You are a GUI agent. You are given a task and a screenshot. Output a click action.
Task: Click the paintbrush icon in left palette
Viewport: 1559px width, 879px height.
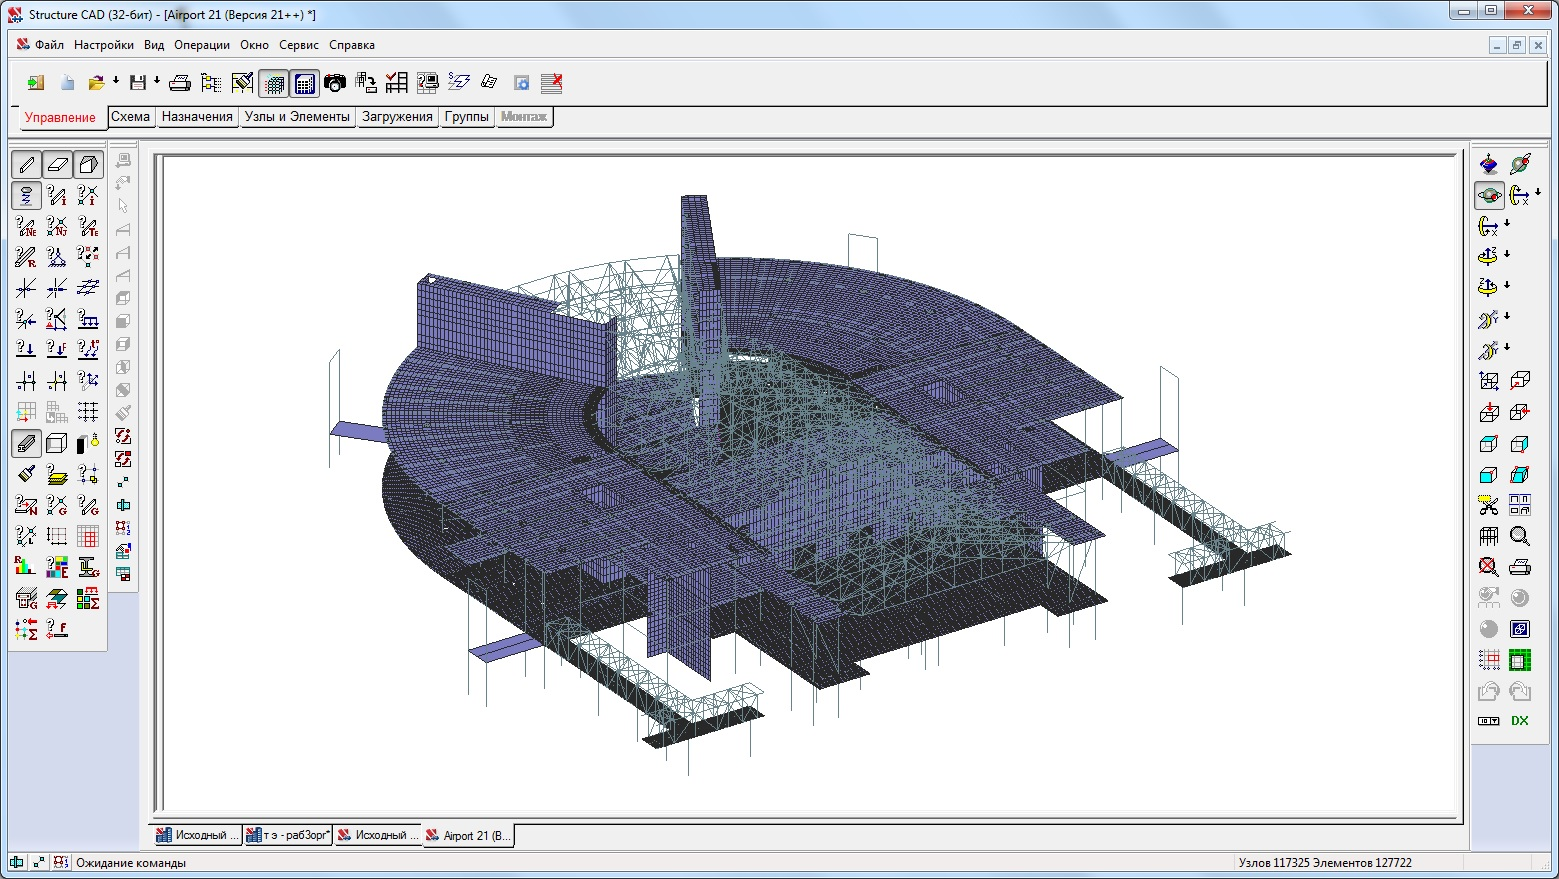[x=26, y=474]
